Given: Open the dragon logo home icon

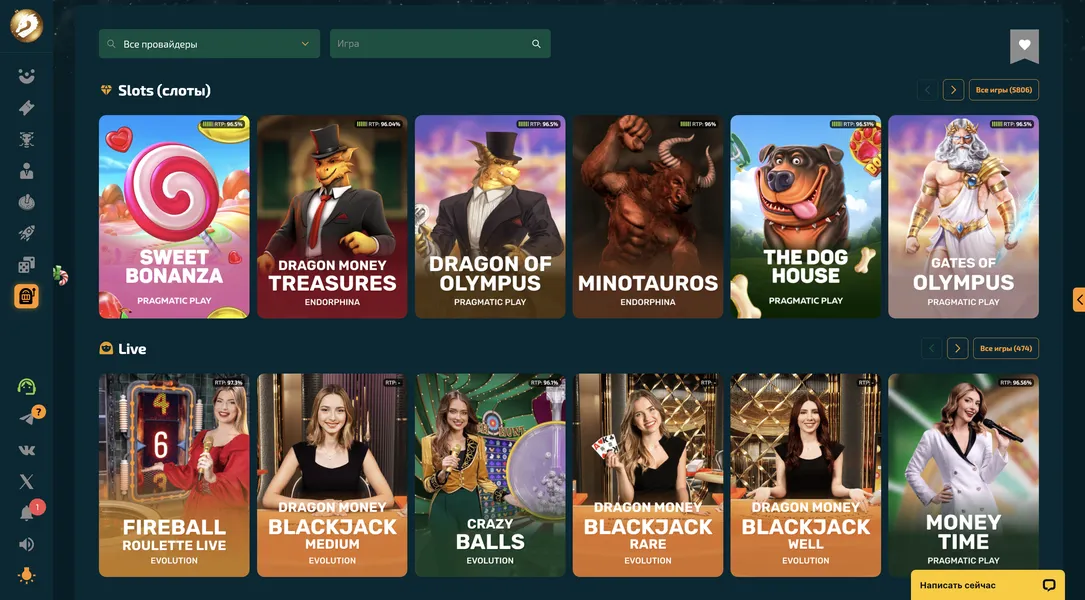Looking at the screenshot, I should coord(26,26).
